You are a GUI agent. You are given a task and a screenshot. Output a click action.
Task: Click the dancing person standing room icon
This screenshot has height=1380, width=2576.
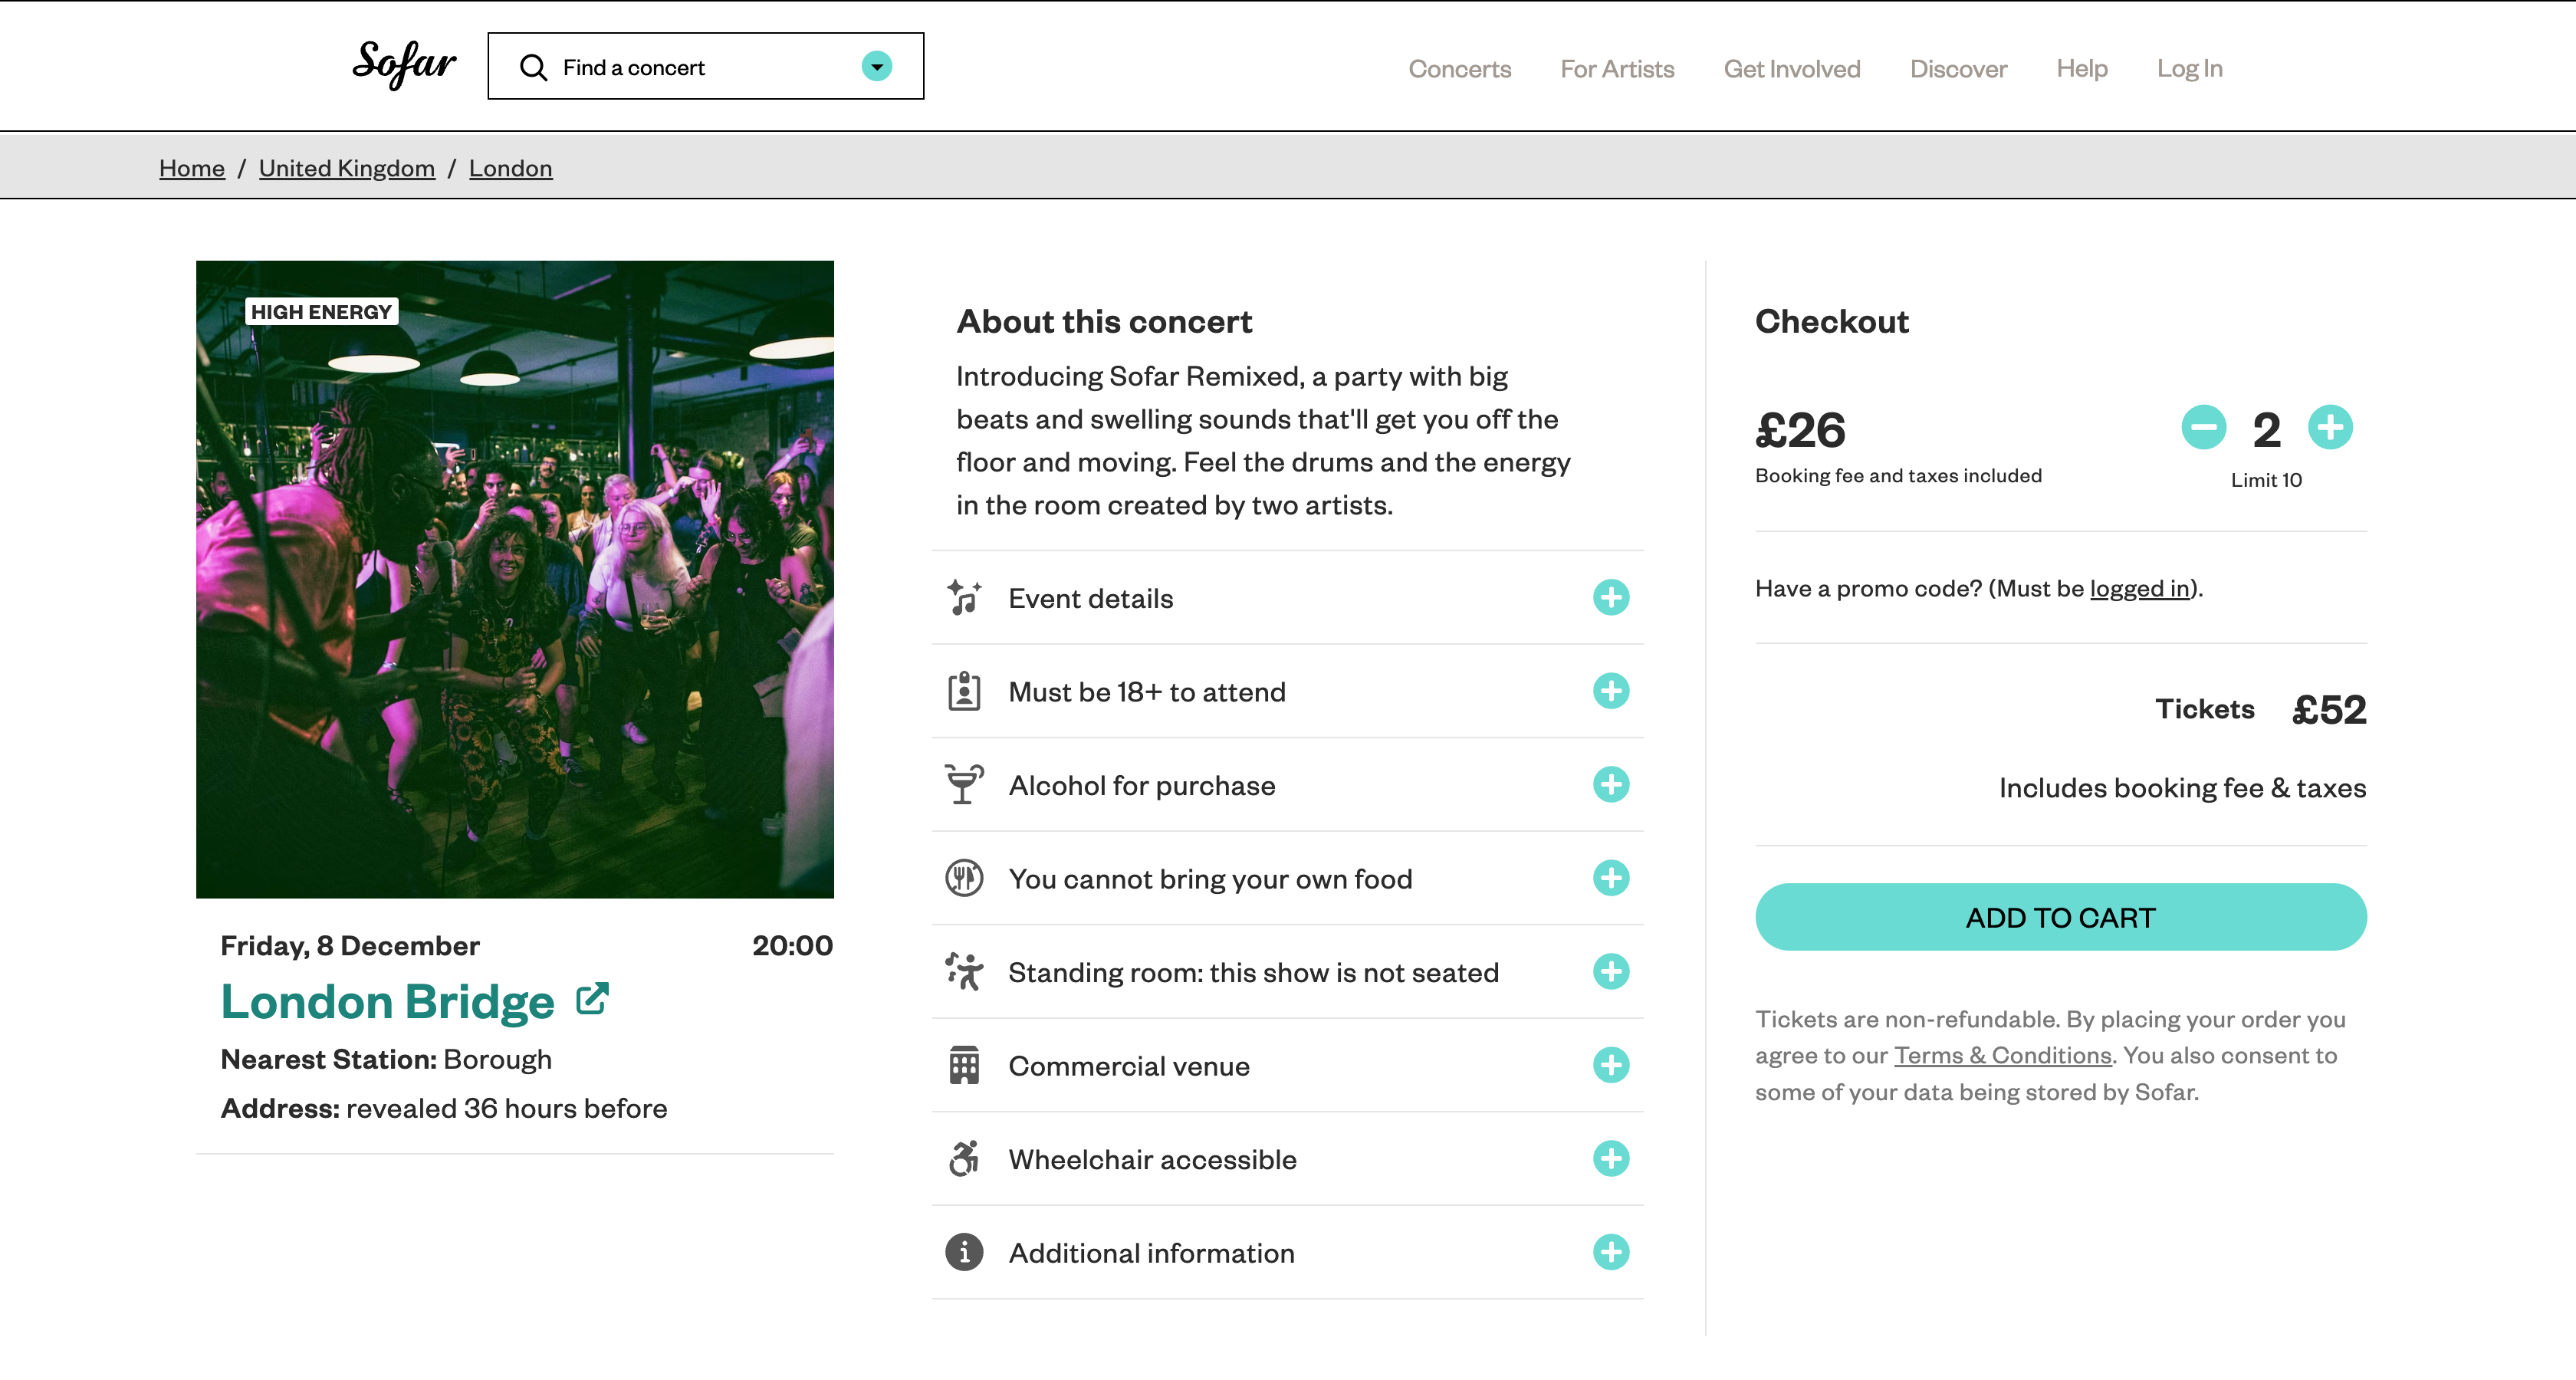964,972
